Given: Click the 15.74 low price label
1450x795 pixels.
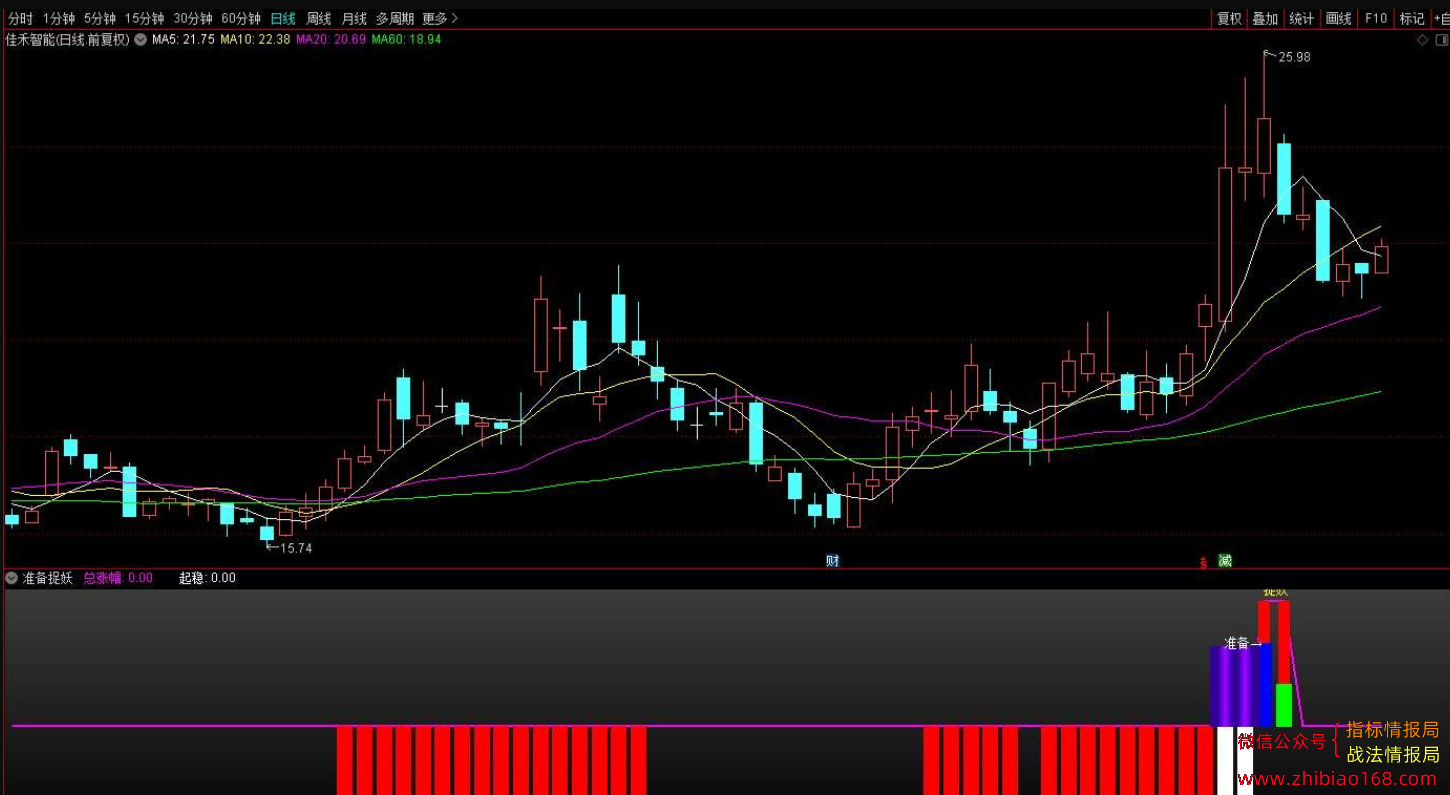Looking at the screenshot, I should [x=296, y=548].
